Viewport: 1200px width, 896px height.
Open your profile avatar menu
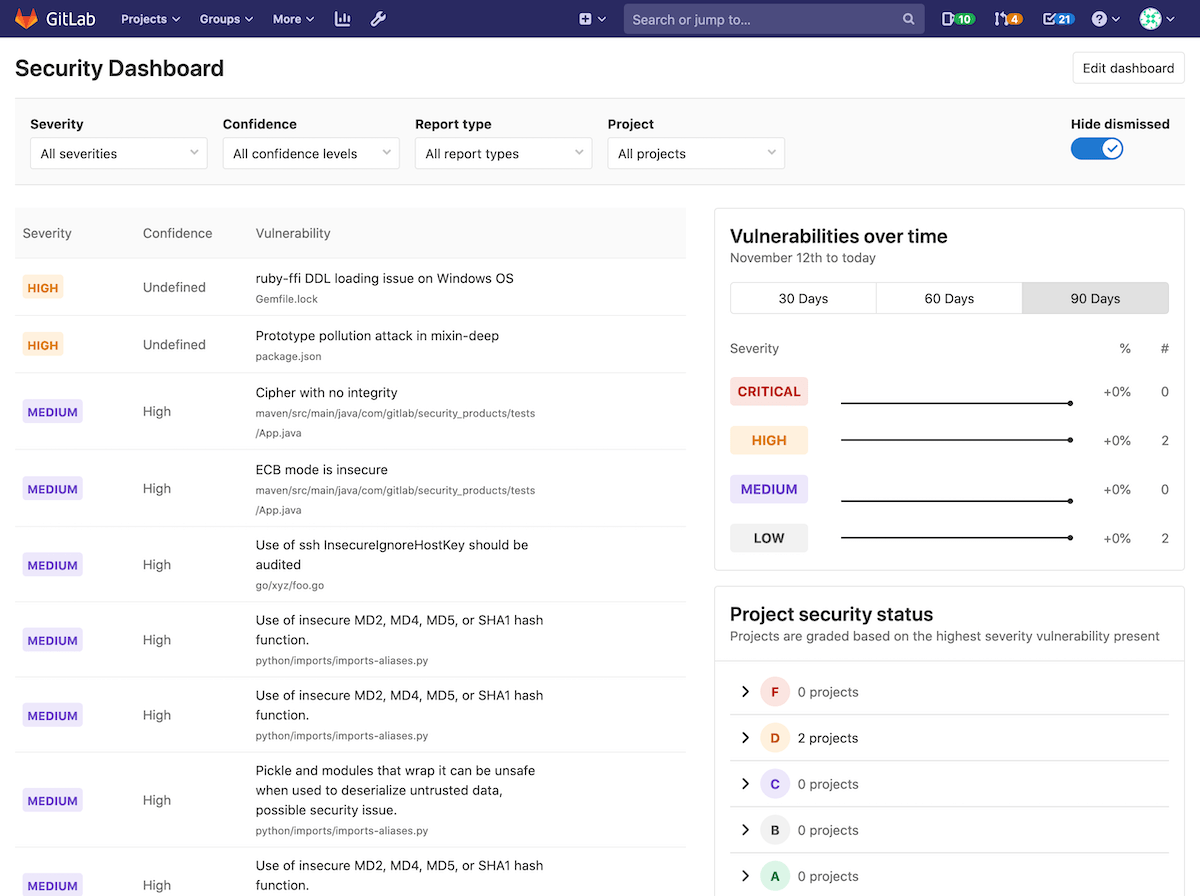tap(1152, 18)
